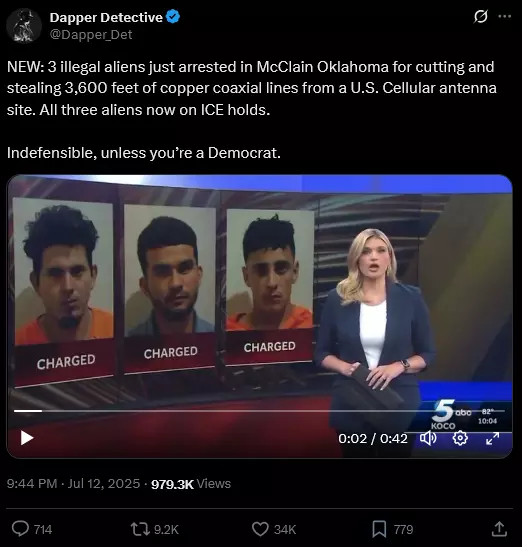Click the 979.3K Views count
The width and height of the screenshot is (522, 547).
click(x=191, y=484)
